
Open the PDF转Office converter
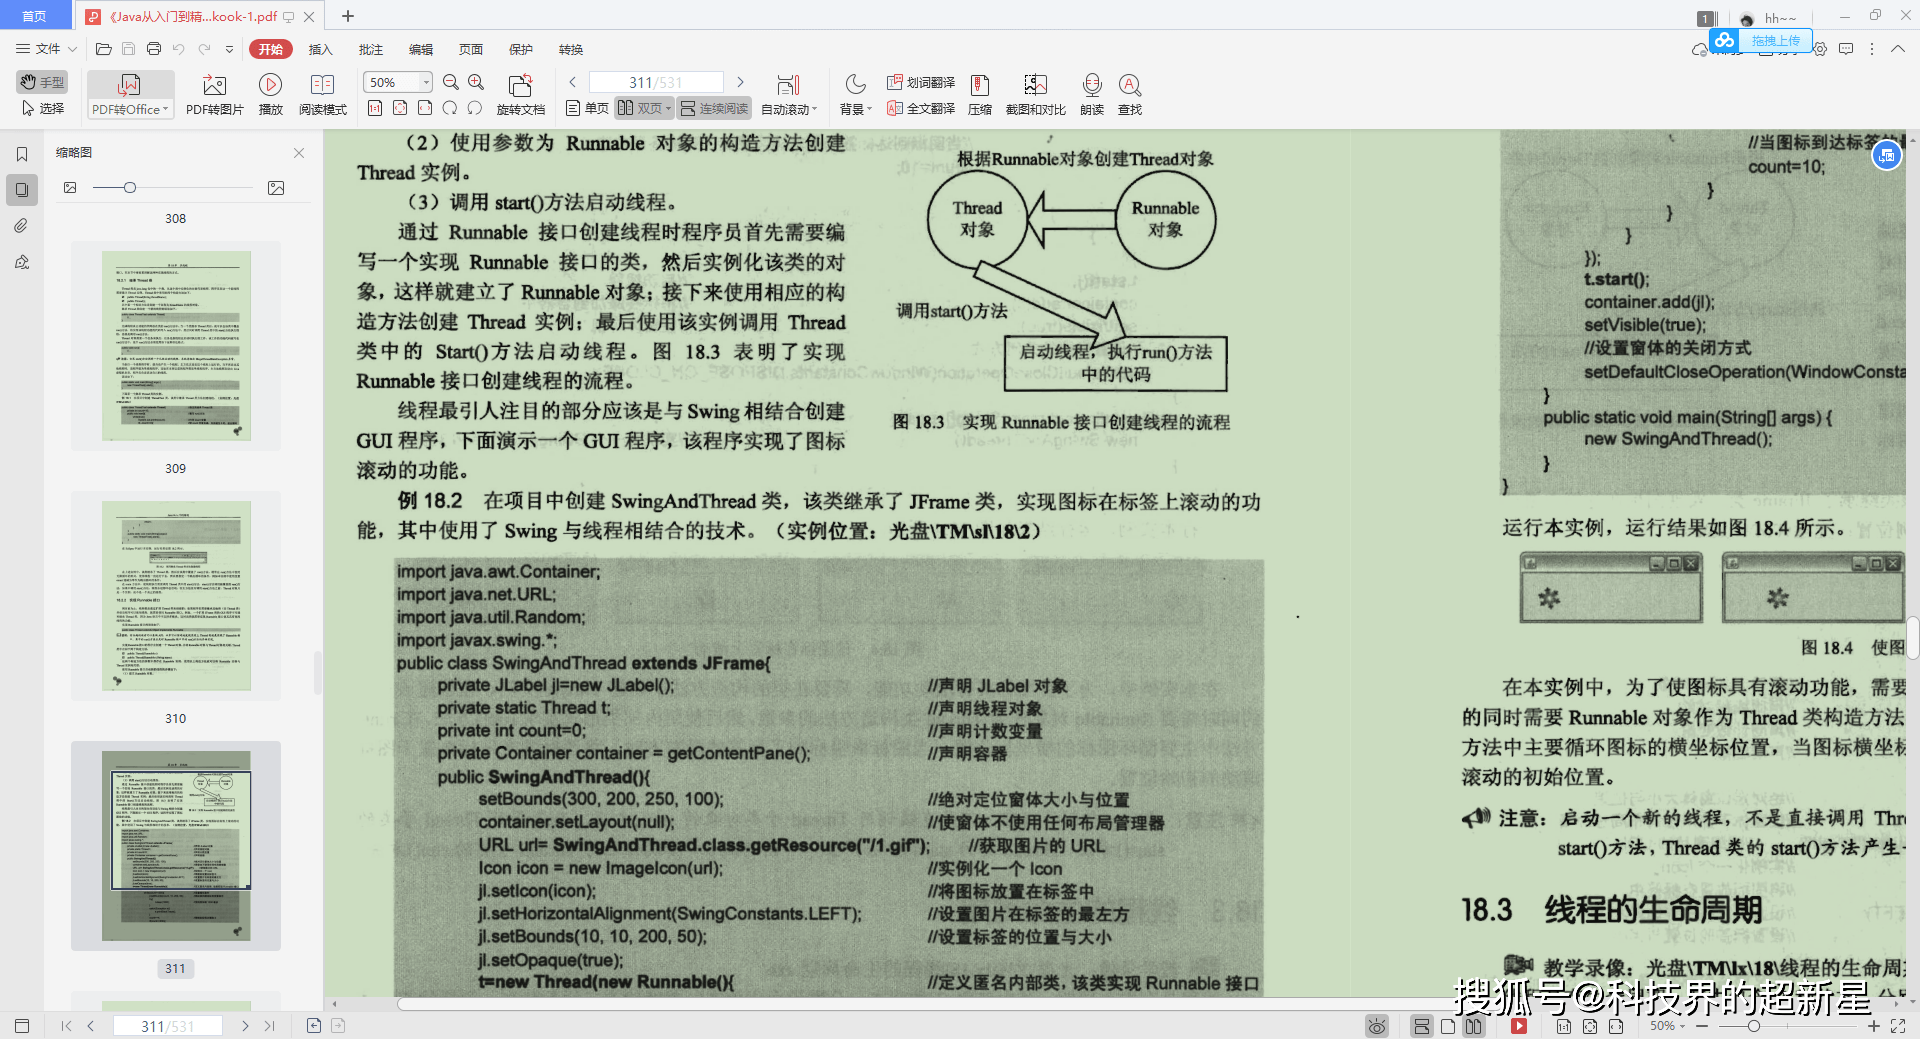coord(130,94)
